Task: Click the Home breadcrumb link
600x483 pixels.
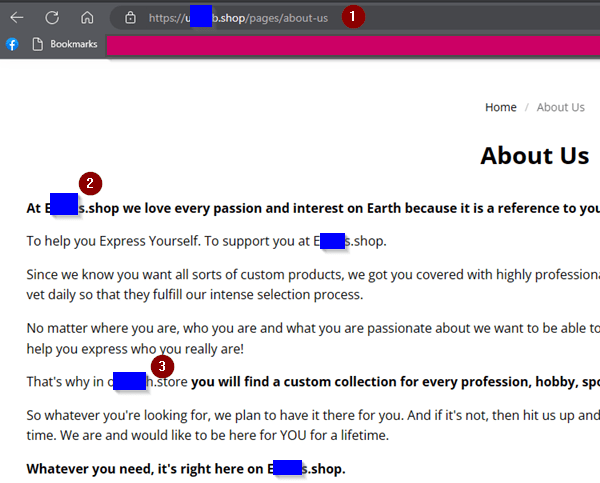Action: pyautogui.click(x=500, y=107)
